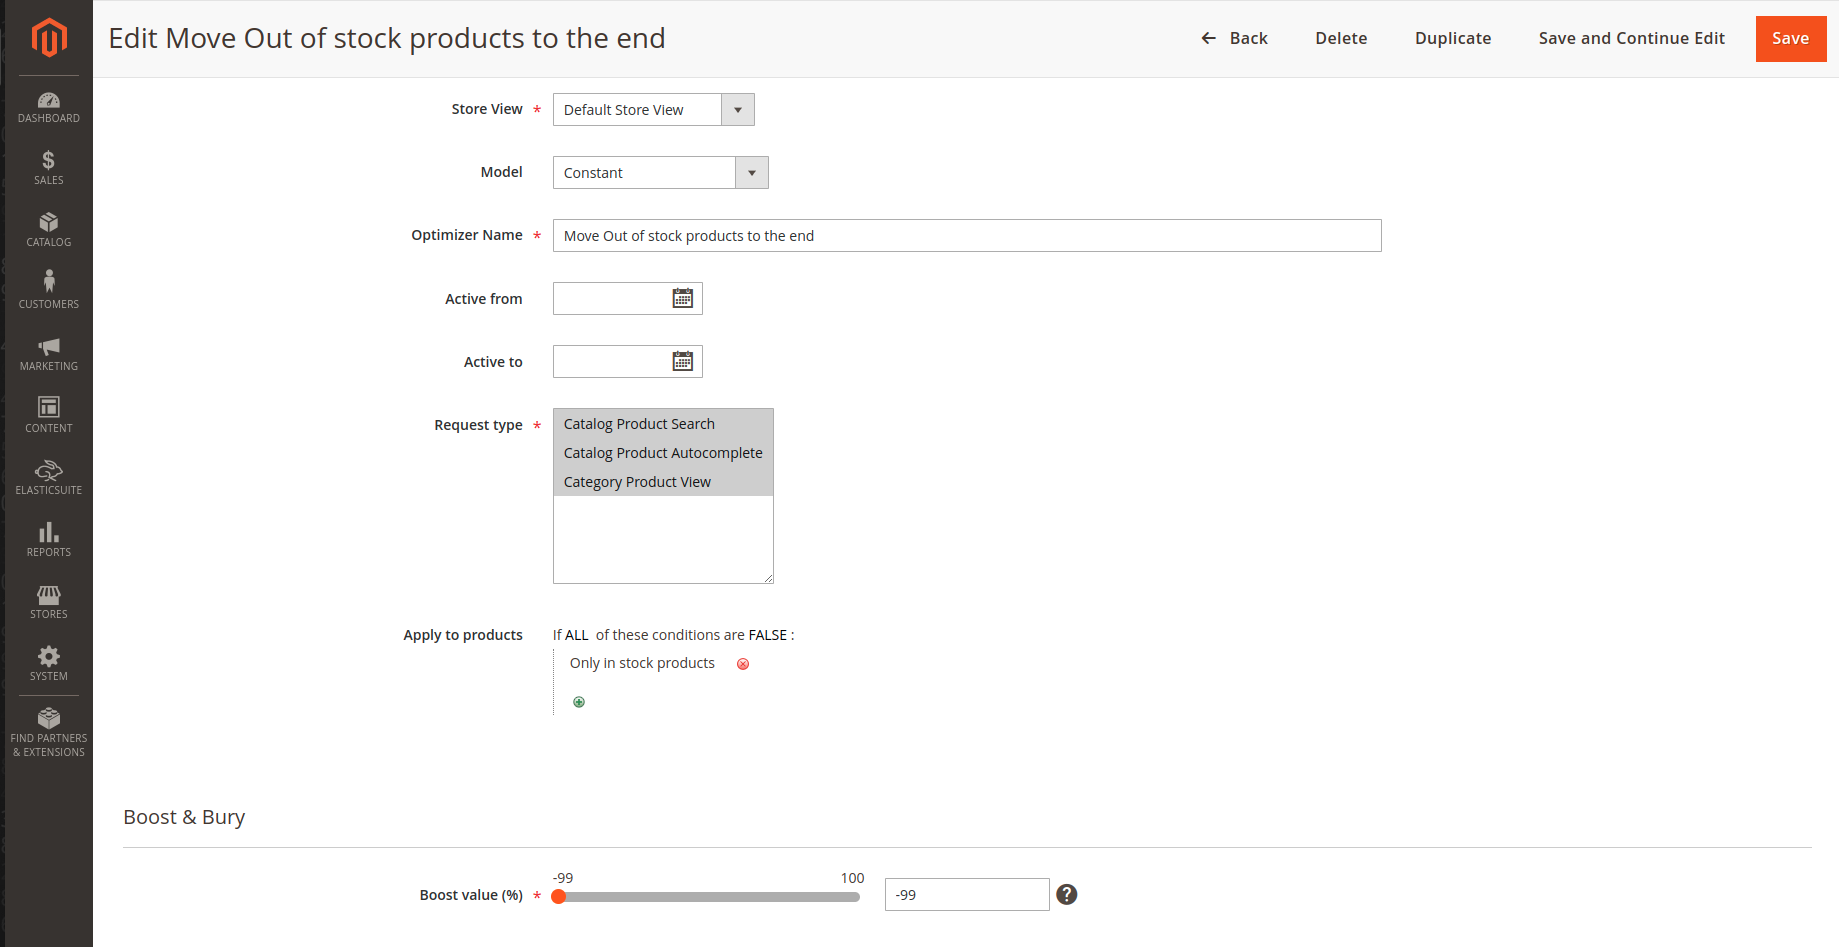Image resolution: width=1839 pixels, height=947 pixels.
Task: Click the Optimizer Name input field
Action: click(966, 235)
